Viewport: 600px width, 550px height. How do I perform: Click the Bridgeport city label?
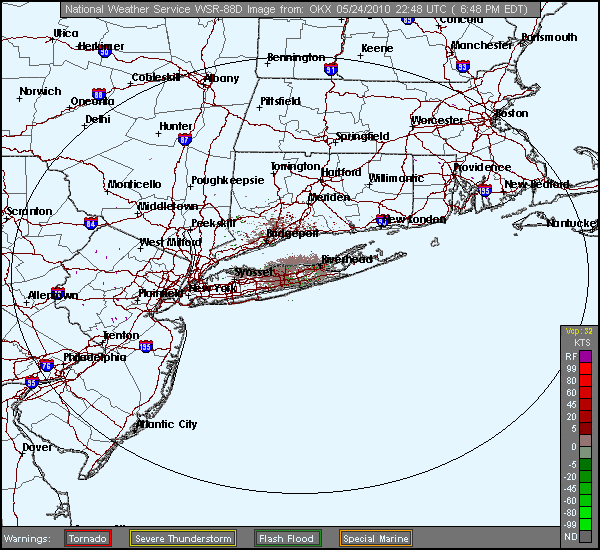click(292, 233)
